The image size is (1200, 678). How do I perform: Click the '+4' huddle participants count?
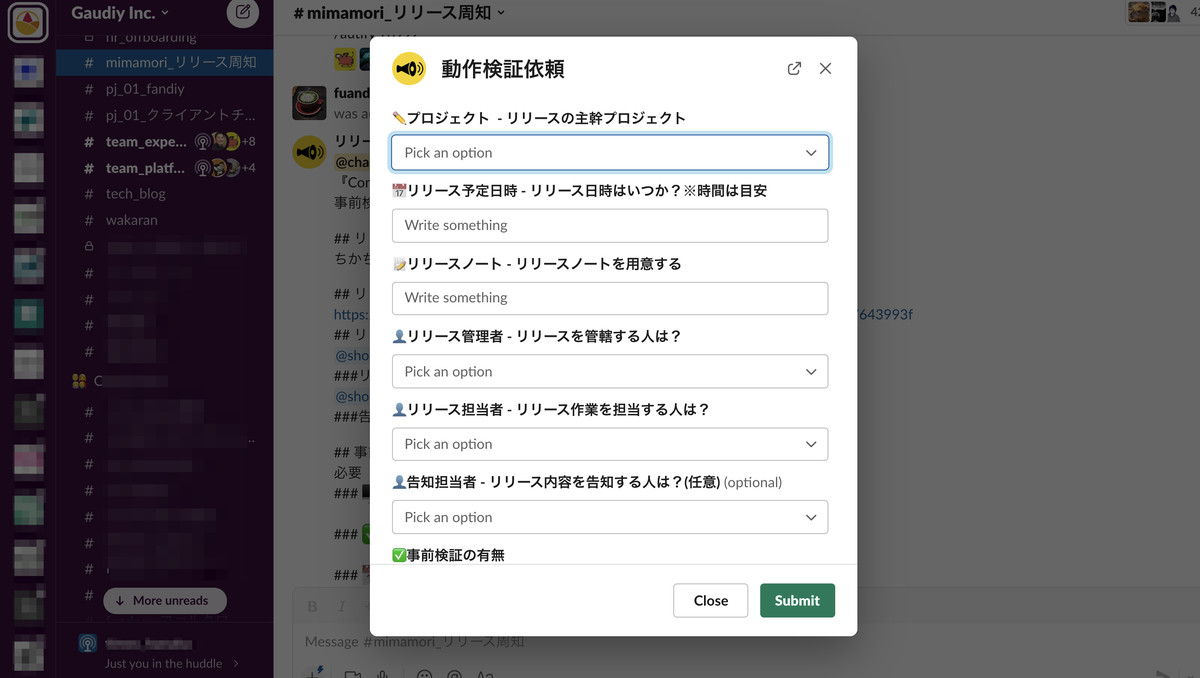(248, 168)
